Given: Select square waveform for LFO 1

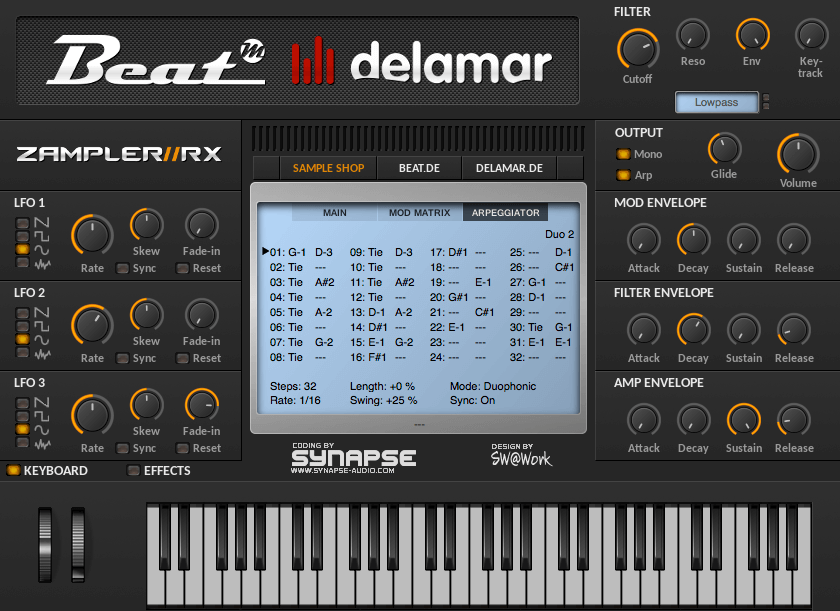Looking at the screenshot, I should (x=22, y=236).
